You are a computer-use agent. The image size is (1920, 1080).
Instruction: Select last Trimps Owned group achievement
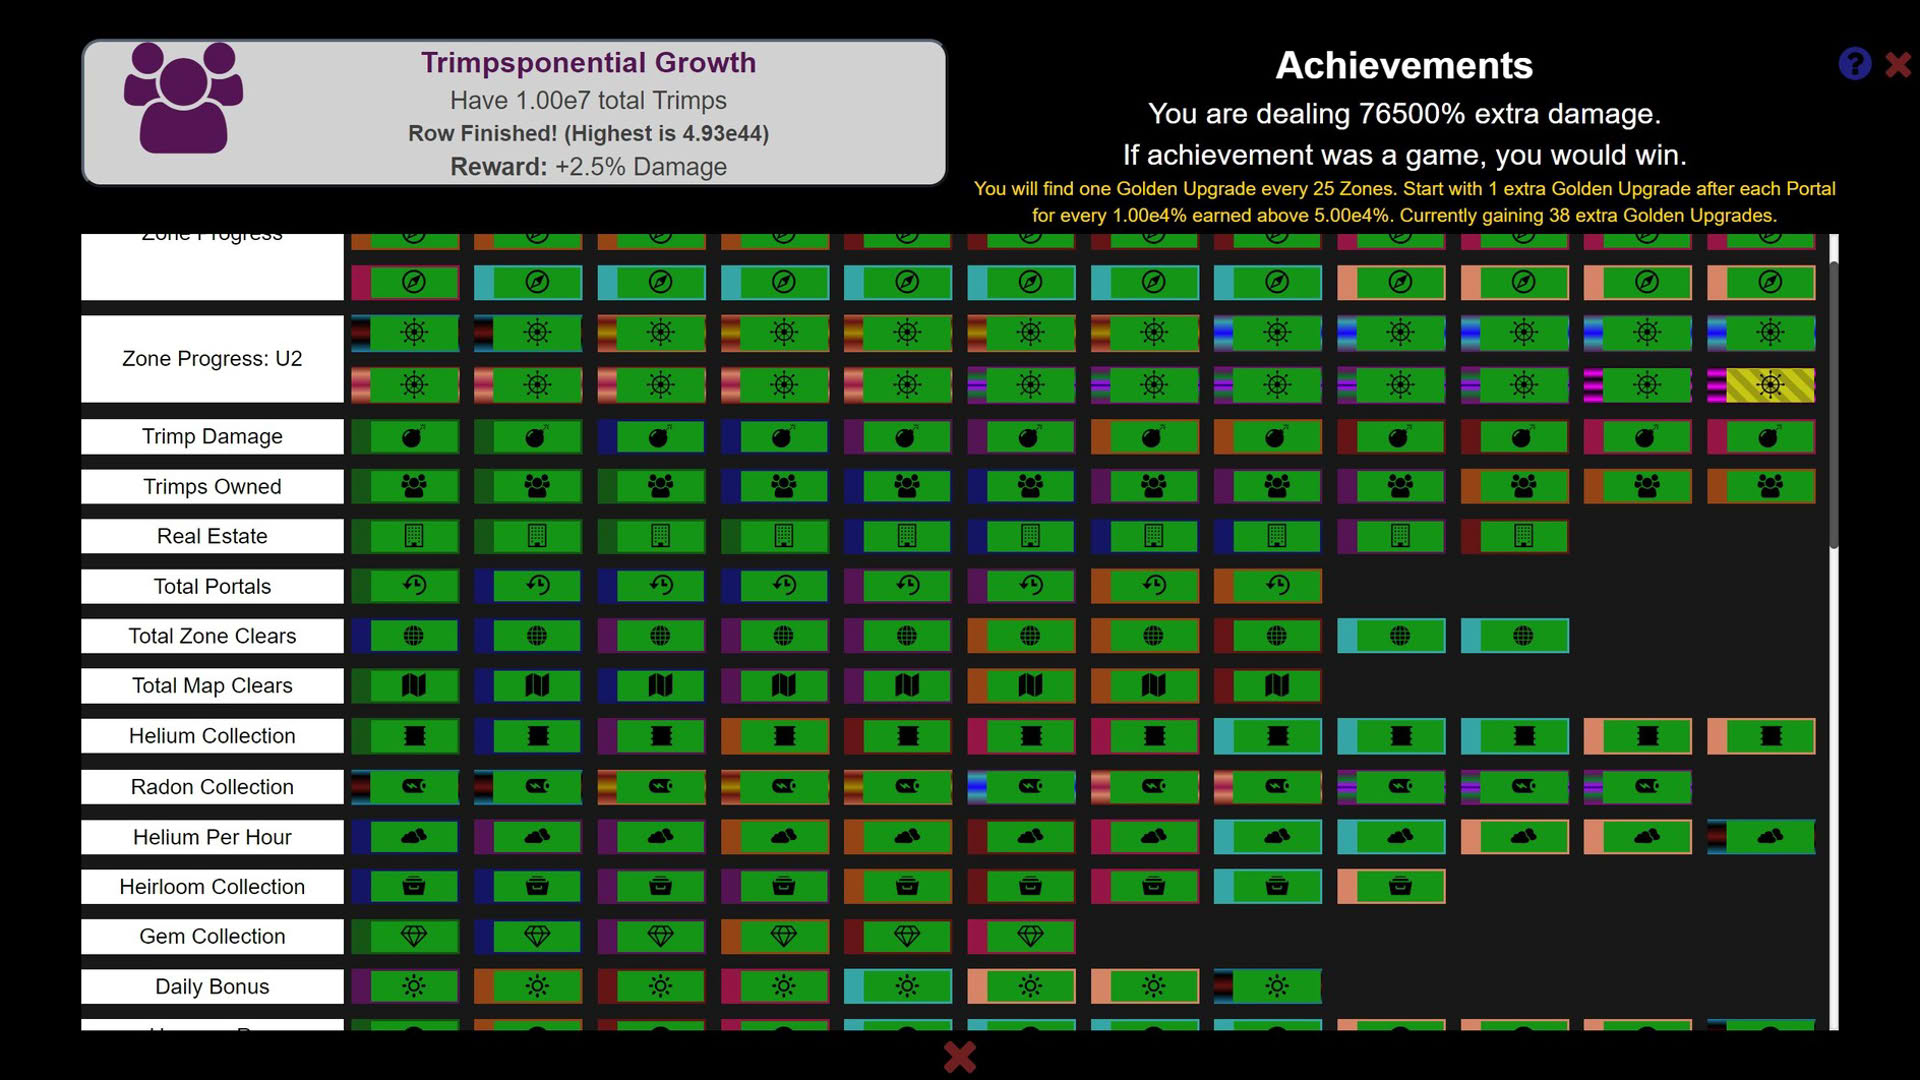tap(1761, 487)
